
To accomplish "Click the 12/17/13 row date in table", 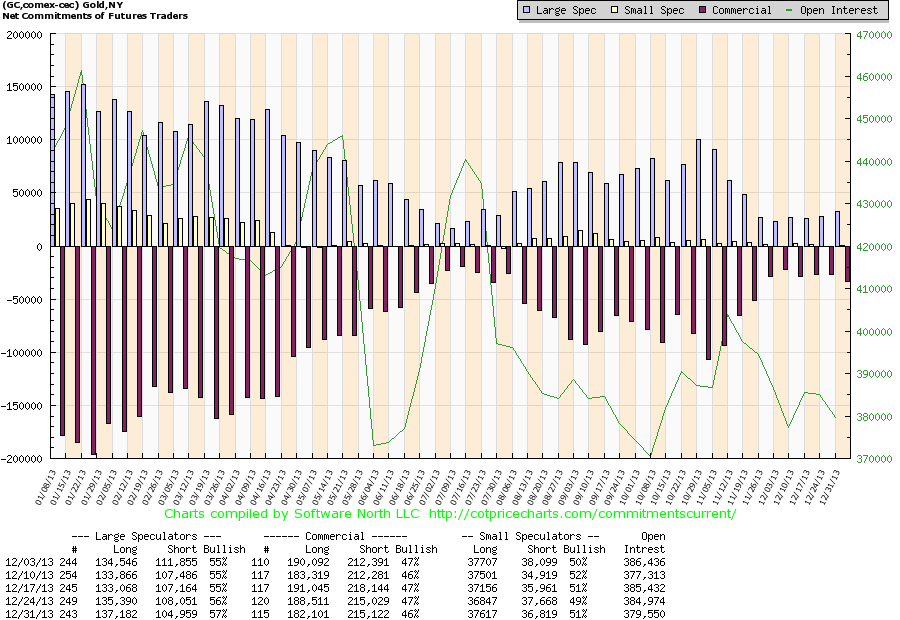I will (x=28, y=588).
